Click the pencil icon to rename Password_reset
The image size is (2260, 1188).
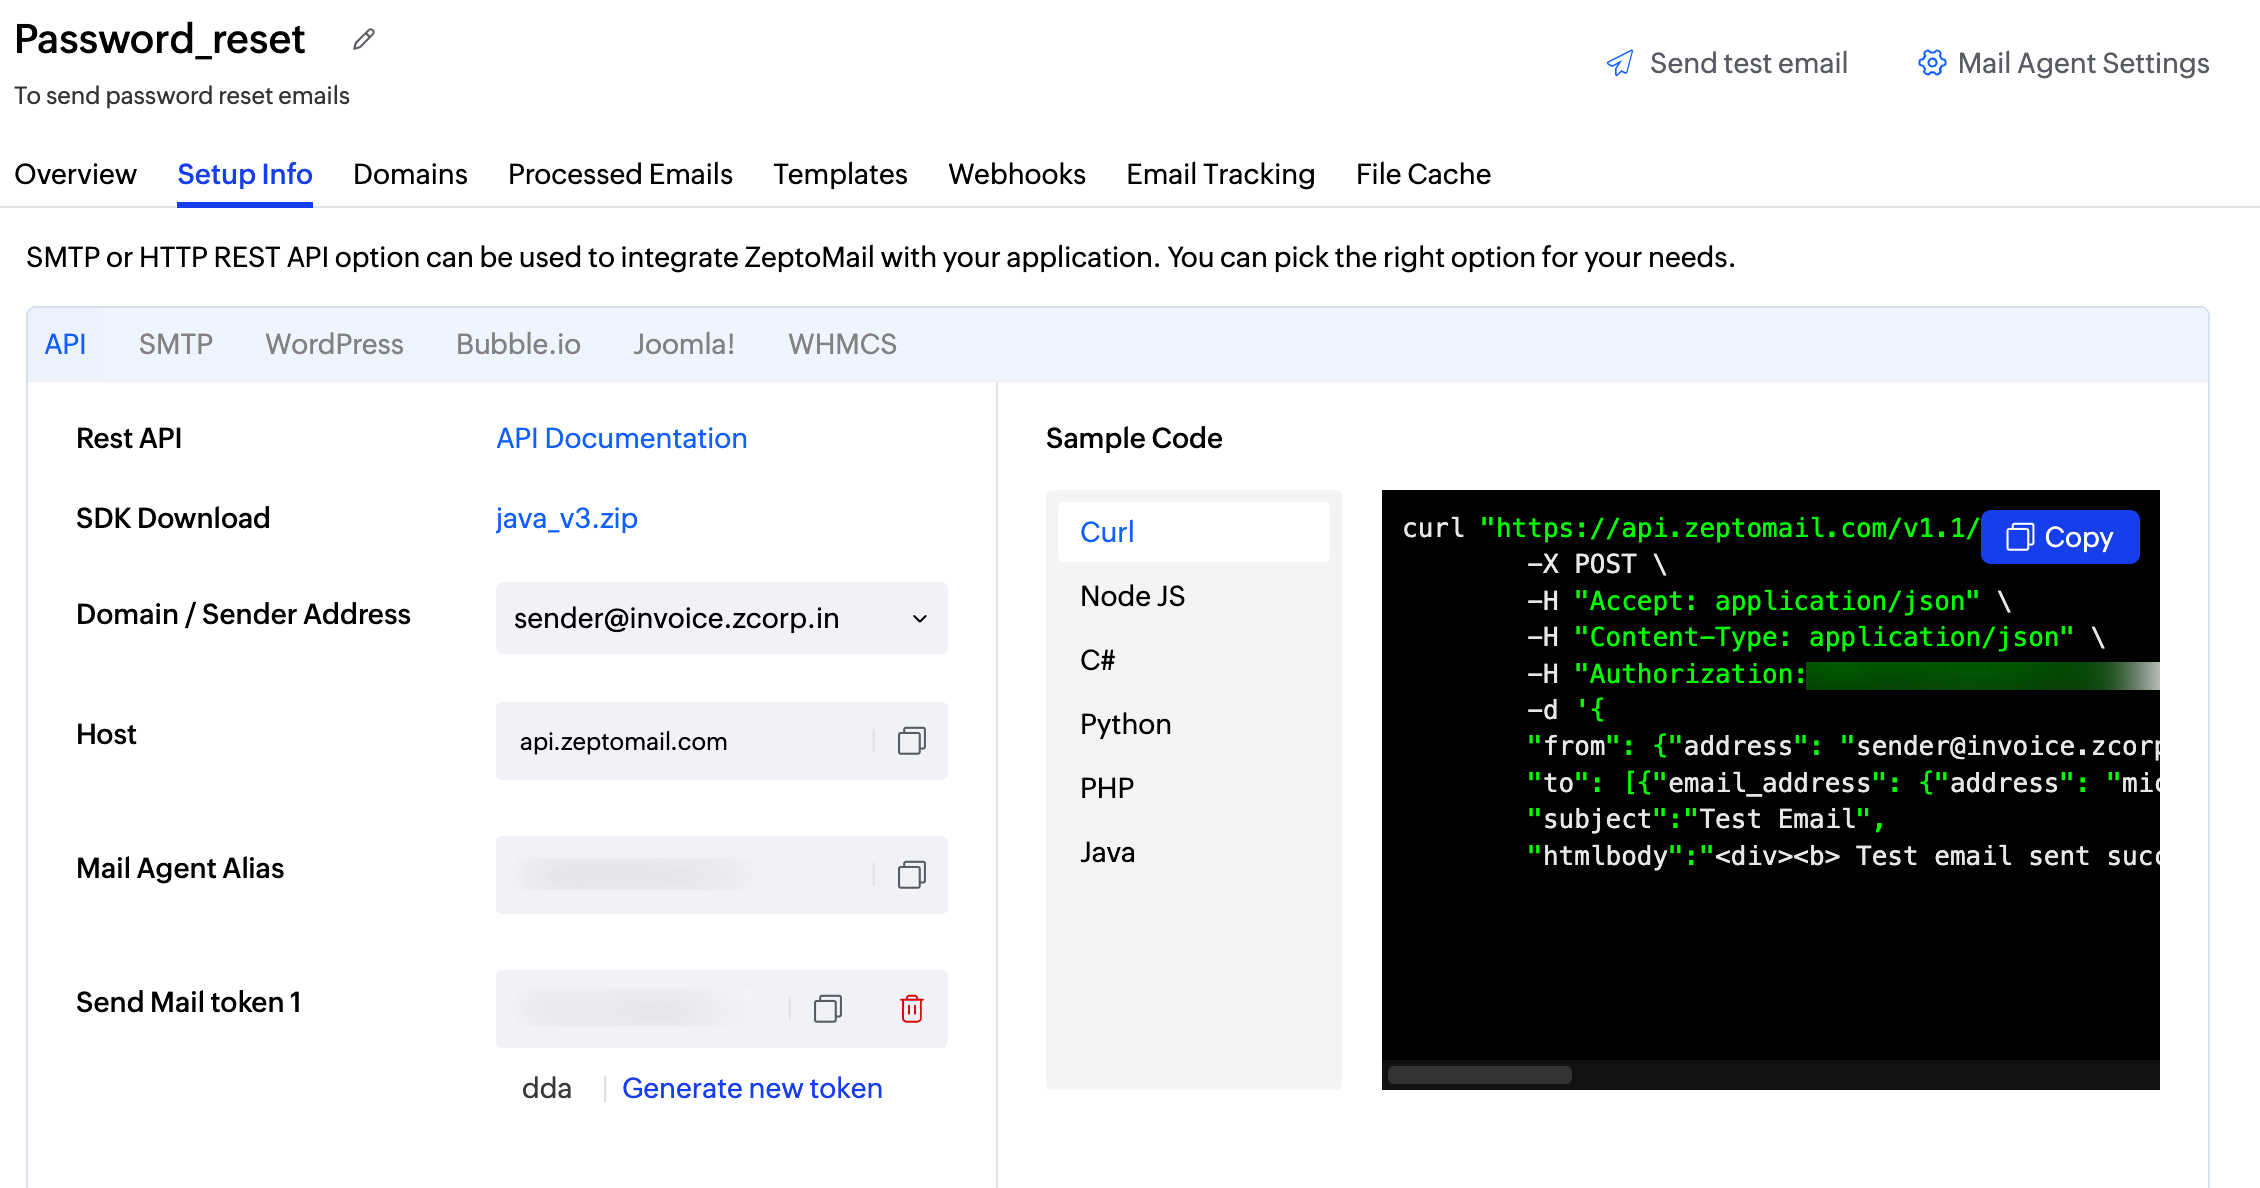364,39
